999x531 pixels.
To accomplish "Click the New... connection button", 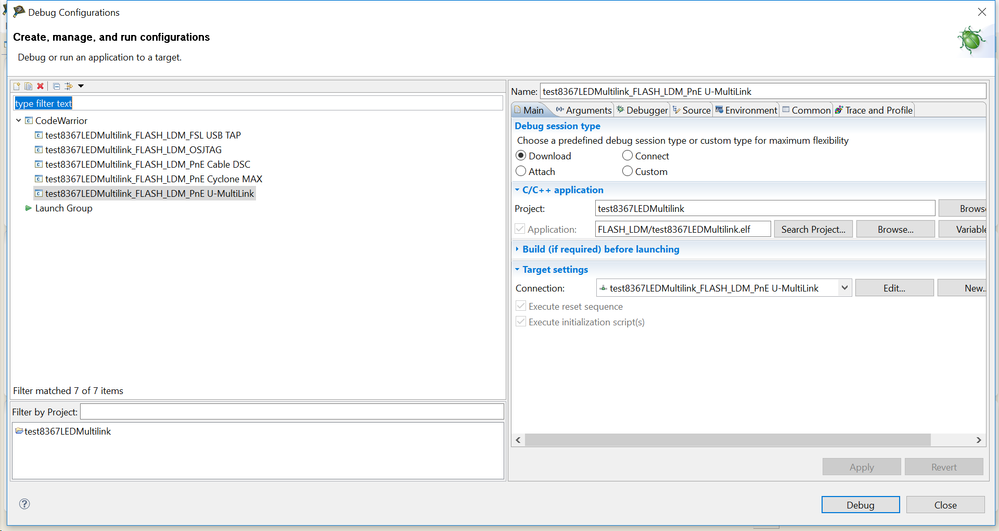I will pos(962,288).
